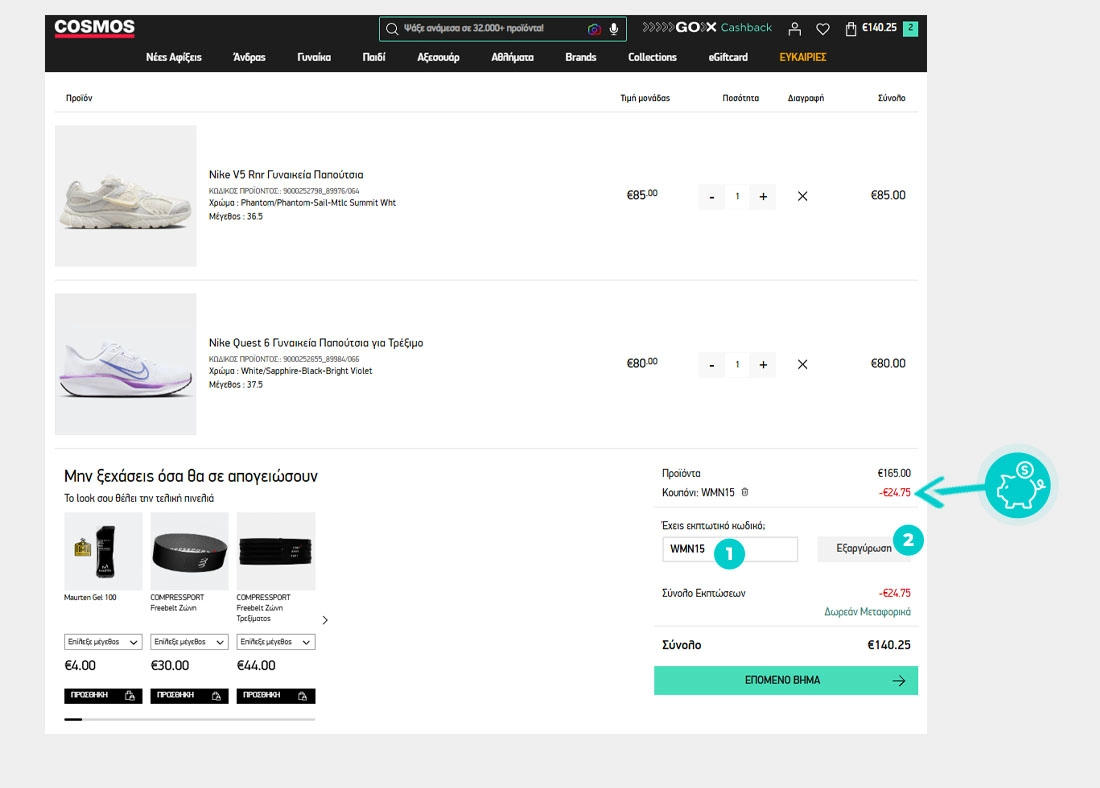
Task: Click Nike Quest 6 product title
Action: (x=316, y=343)
